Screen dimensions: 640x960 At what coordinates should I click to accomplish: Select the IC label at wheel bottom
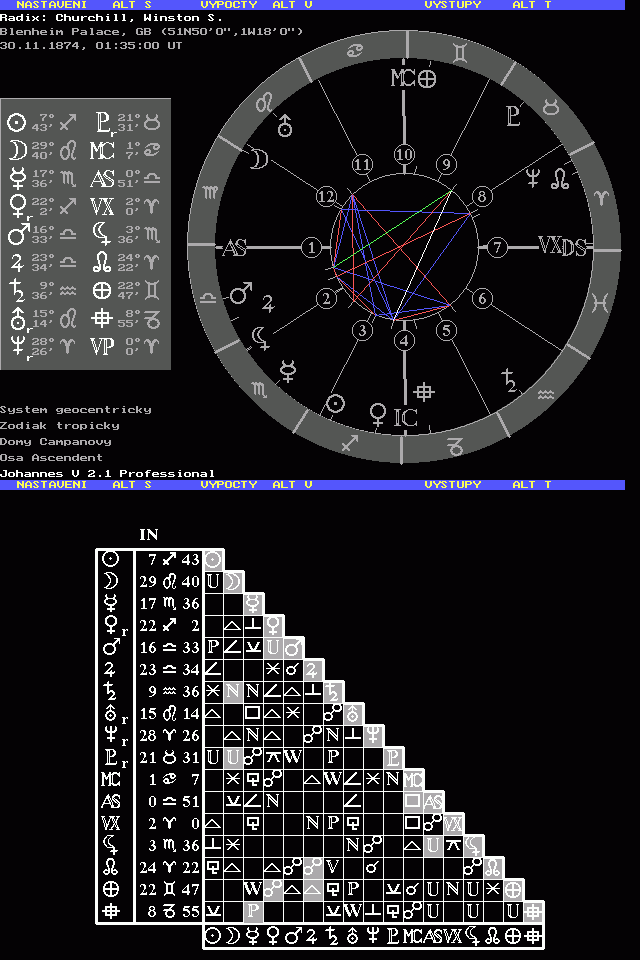[x=405, y=417]
